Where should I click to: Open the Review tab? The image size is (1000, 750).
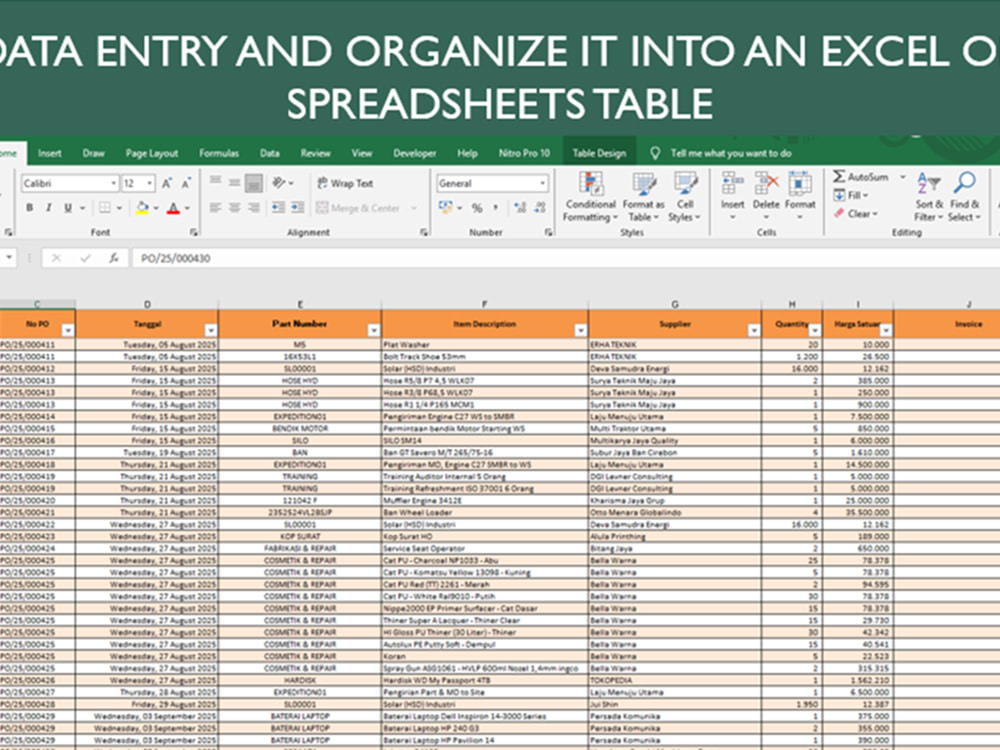(316, 153)
